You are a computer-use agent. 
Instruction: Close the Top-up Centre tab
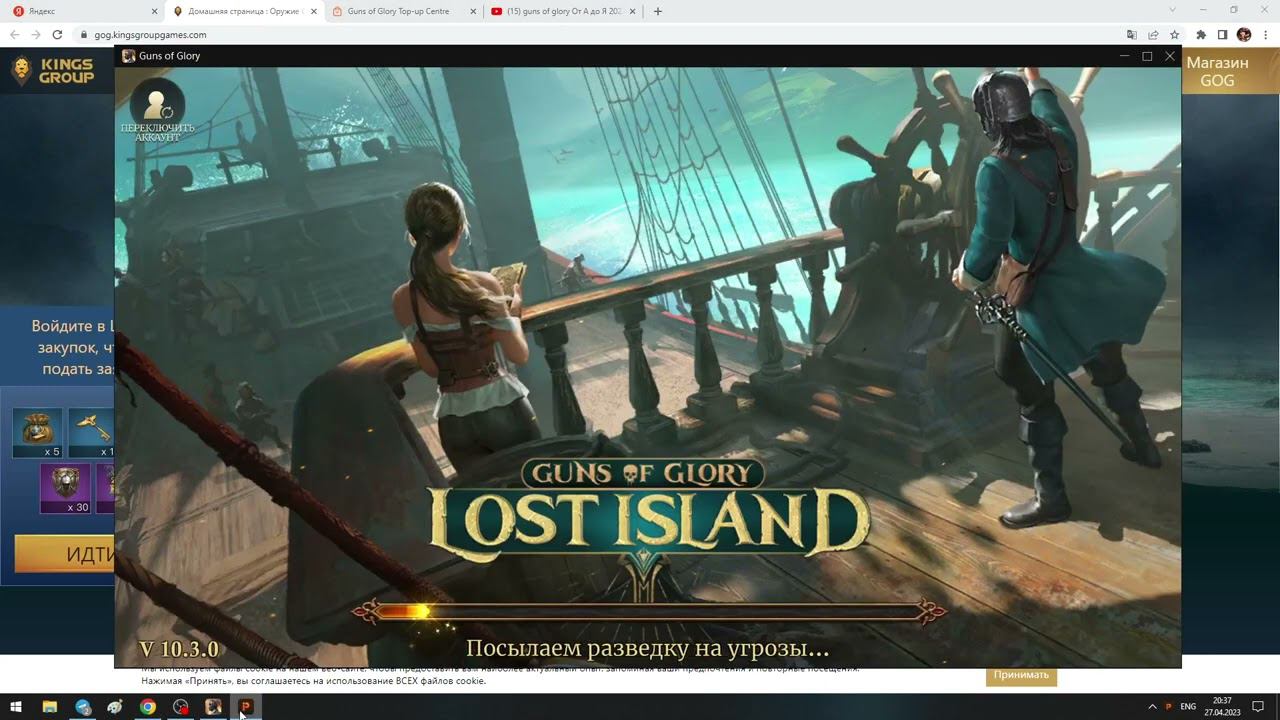pyautogui.click(x=473, y=11)
